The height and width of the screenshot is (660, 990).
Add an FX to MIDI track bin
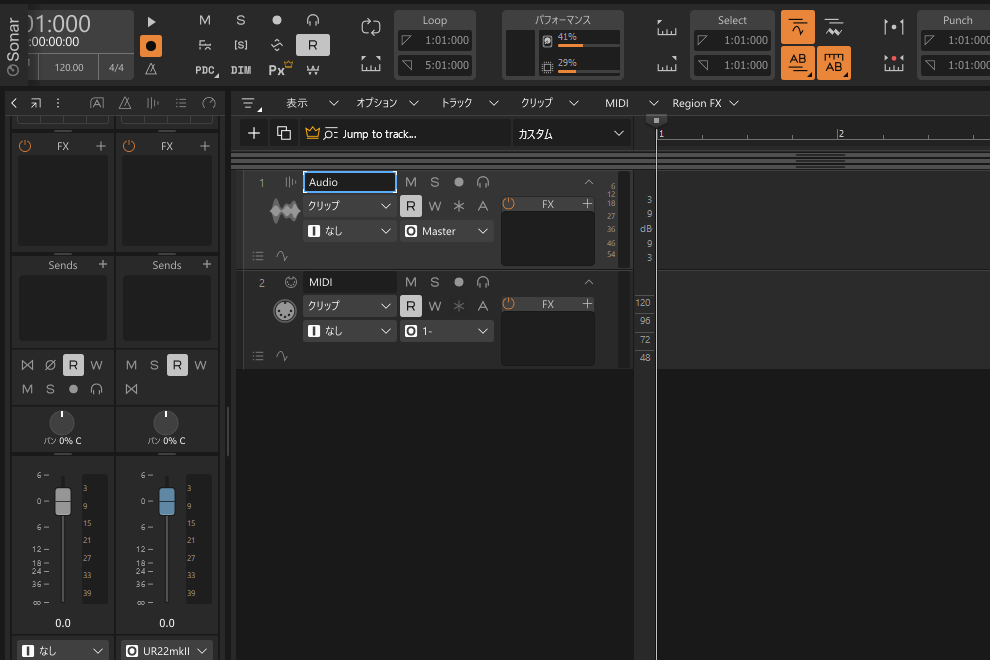pyautogui.click(x=587, y=304)
